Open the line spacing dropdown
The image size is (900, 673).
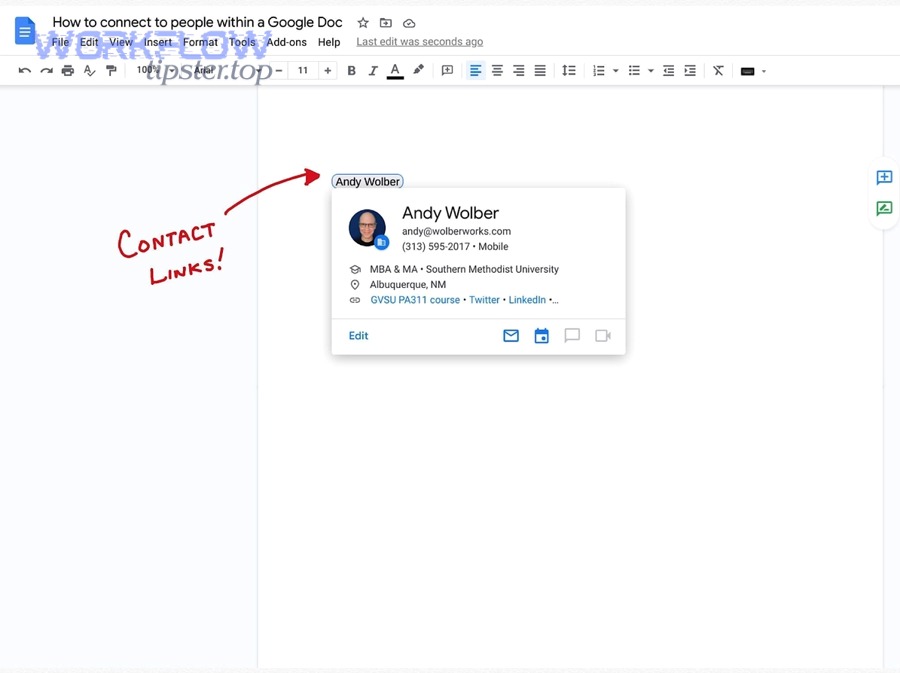569,70
